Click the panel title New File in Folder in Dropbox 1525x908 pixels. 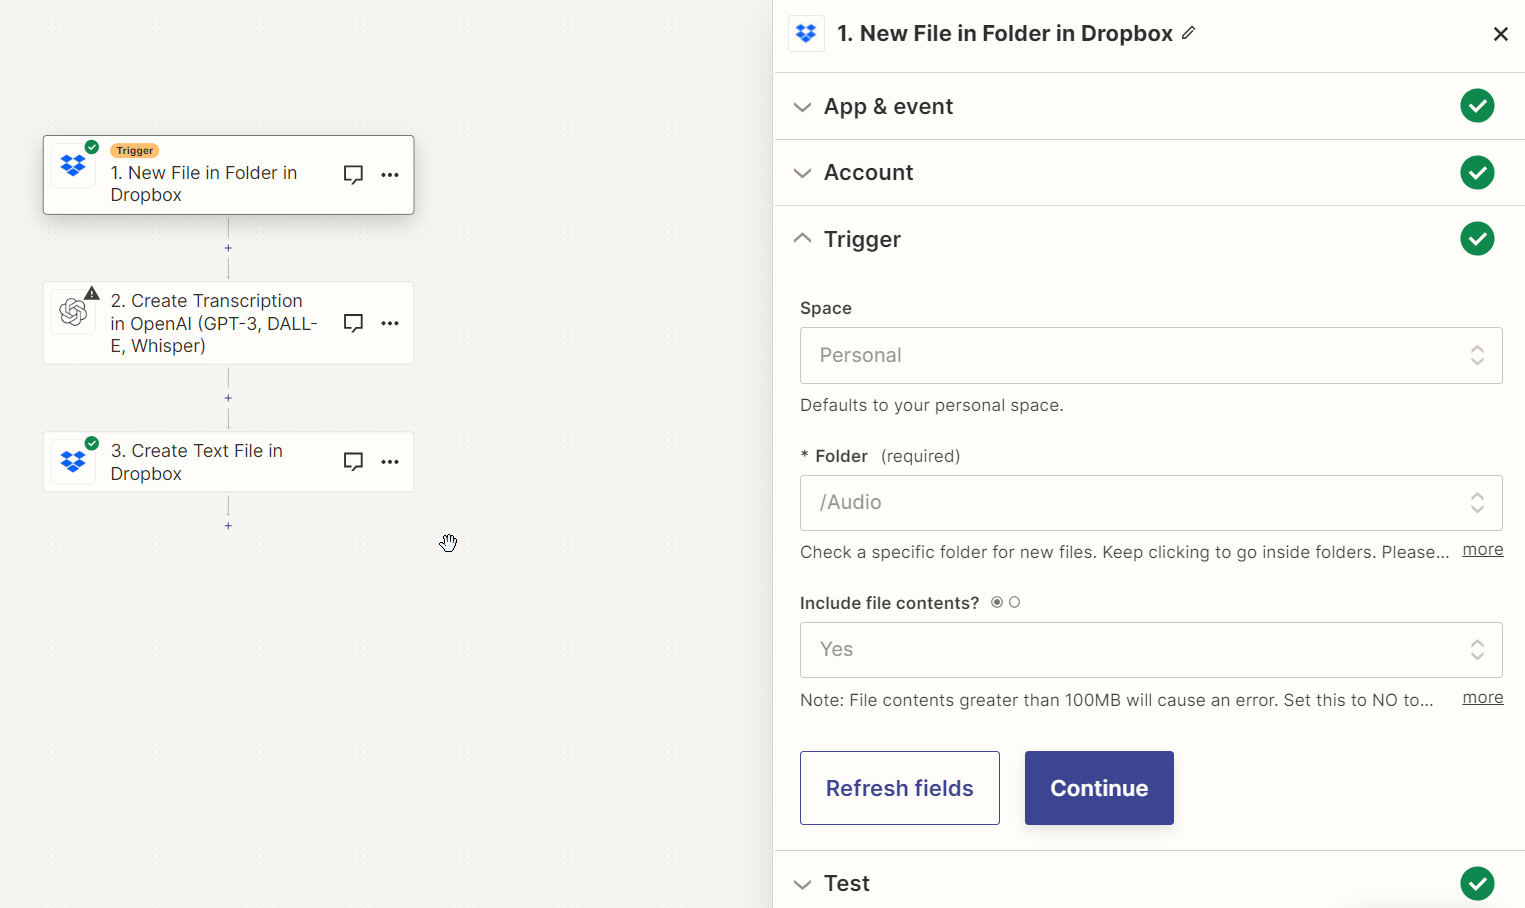(x=1005, y=33)
